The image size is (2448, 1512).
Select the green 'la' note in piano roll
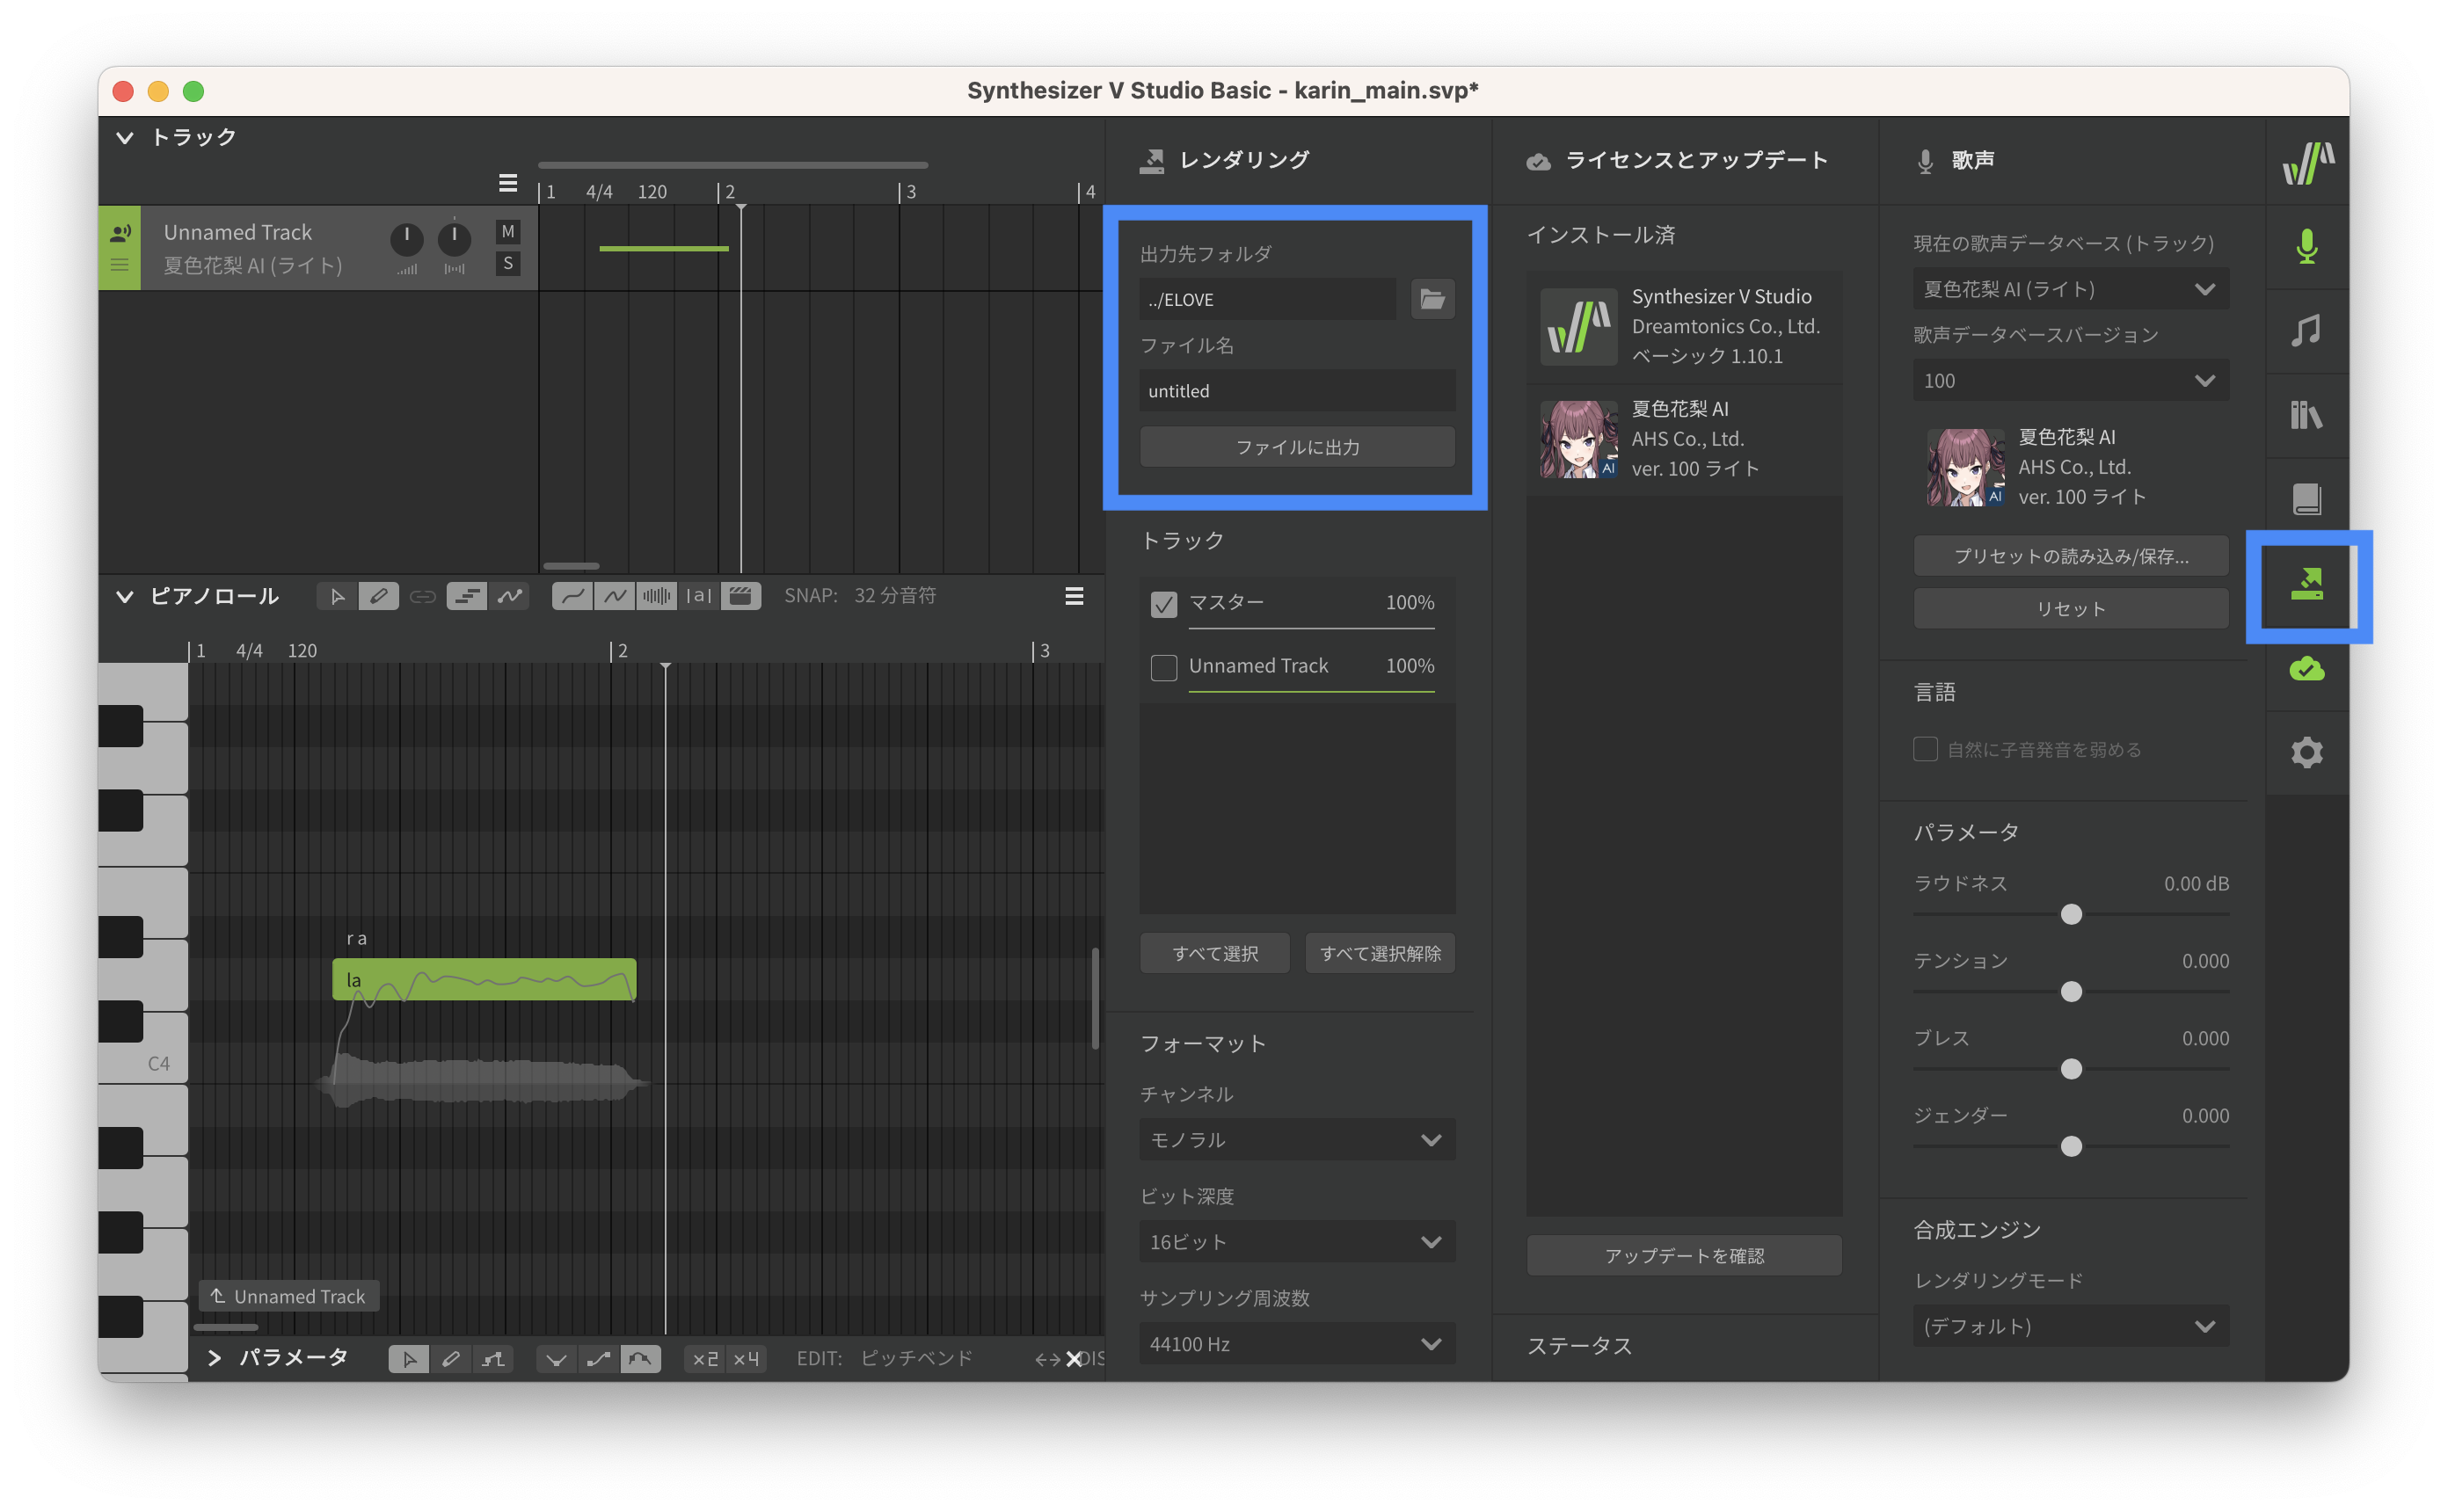[484, 980]
